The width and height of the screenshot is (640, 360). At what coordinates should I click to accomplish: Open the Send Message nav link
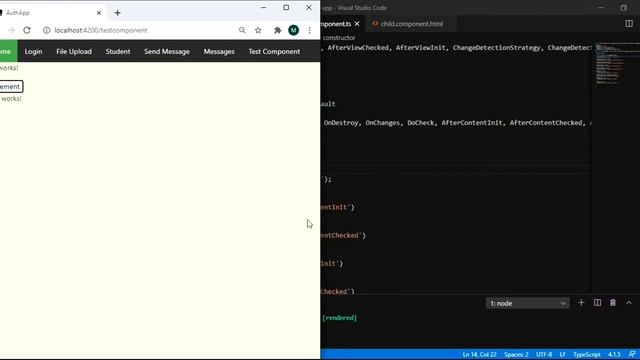[167, 51]
